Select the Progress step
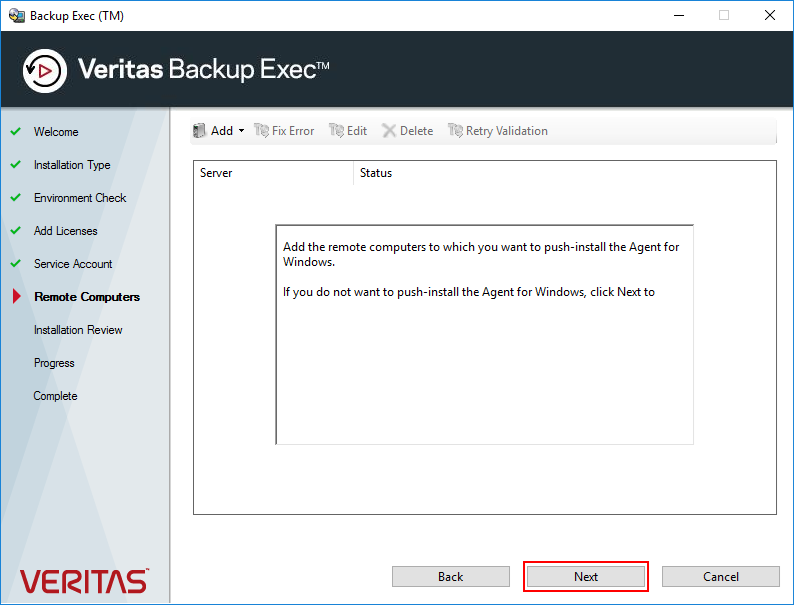This screenshot has height=605, width=794. point(54,363)
